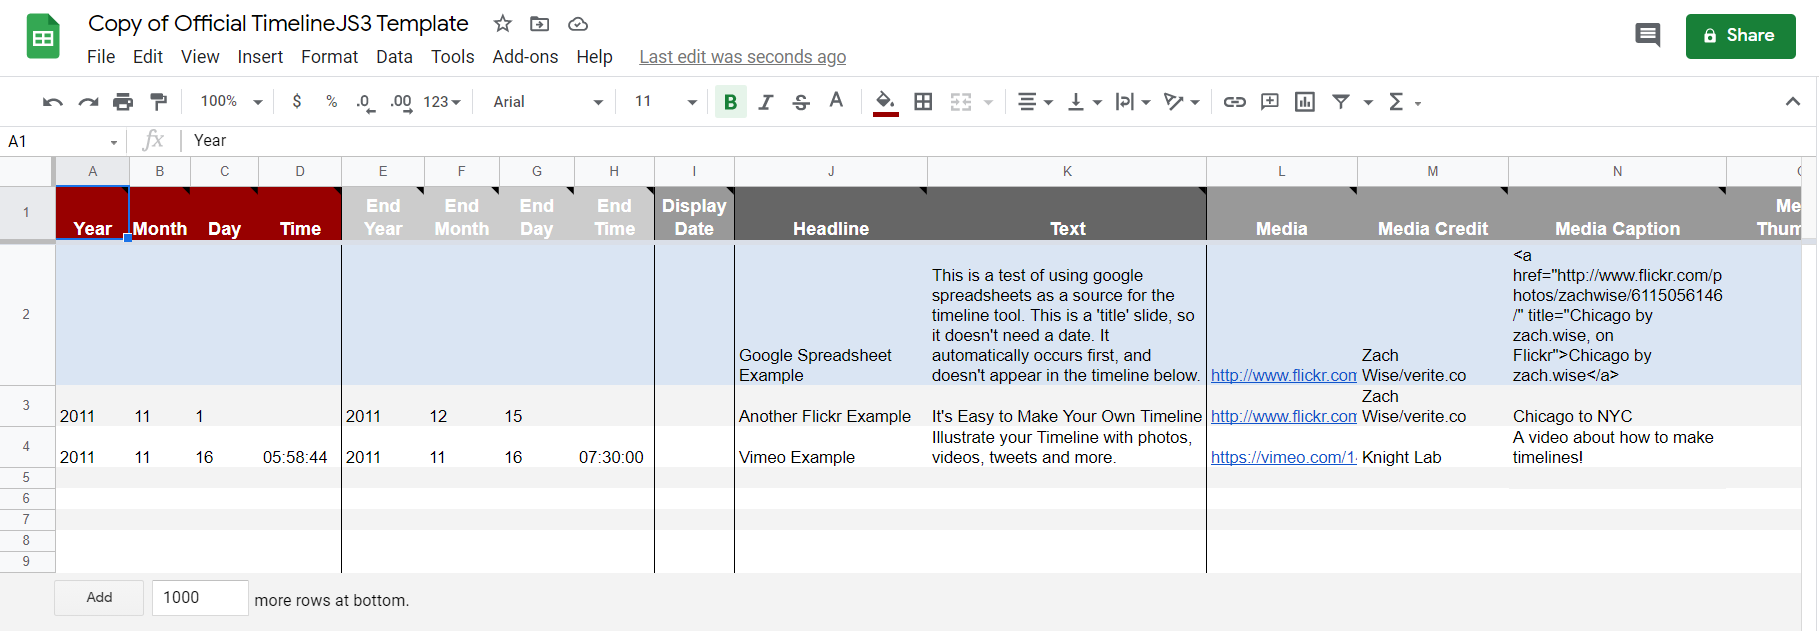Open the Vimeo link in row 4
The image size is (1819, 631).
click(1283, 457)
